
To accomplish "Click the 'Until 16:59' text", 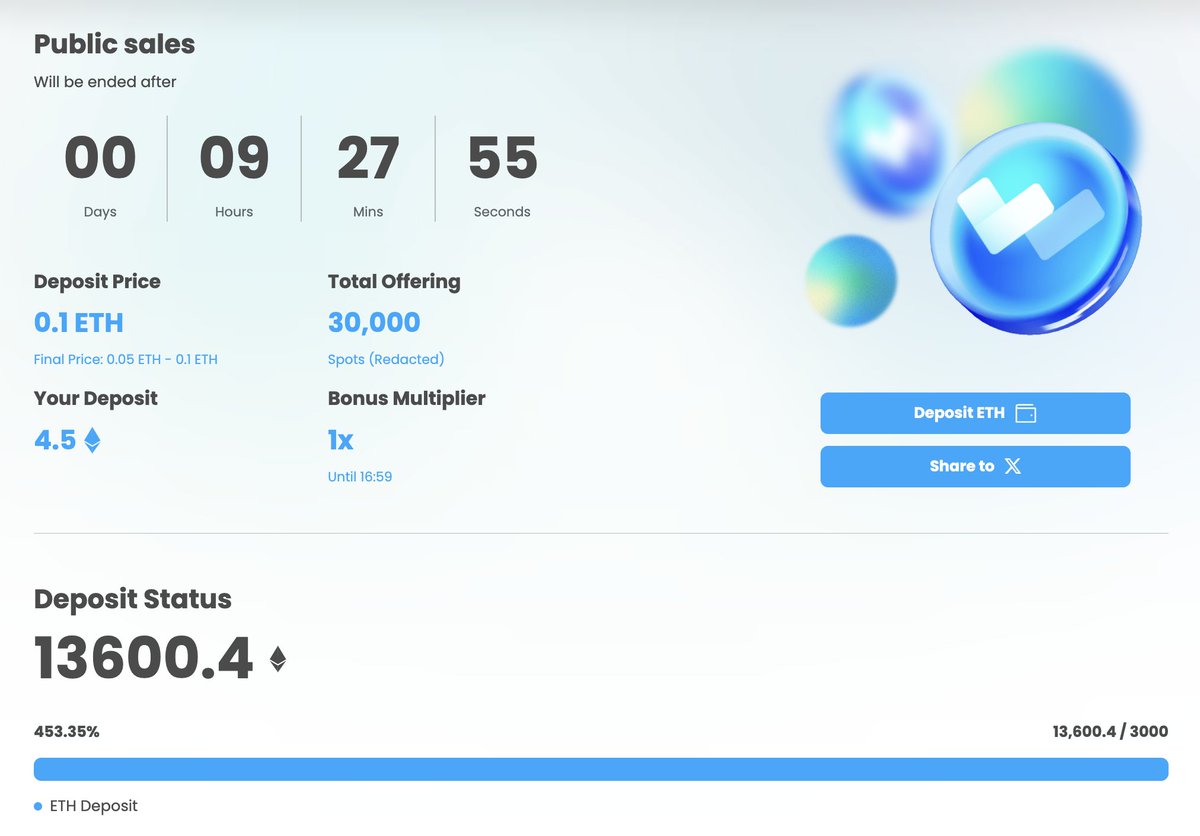I will pos(360,477).
